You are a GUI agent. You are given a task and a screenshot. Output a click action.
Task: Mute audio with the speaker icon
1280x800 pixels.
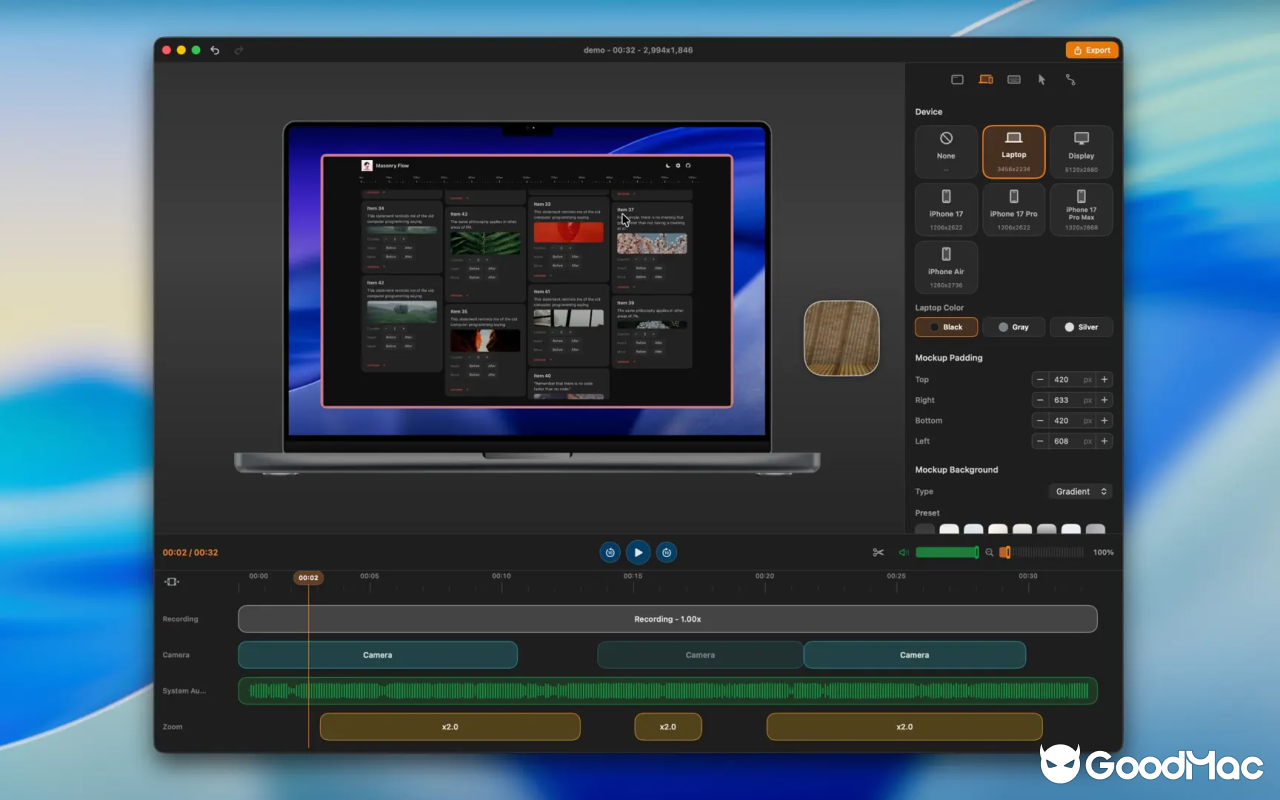tap(903, 552)
